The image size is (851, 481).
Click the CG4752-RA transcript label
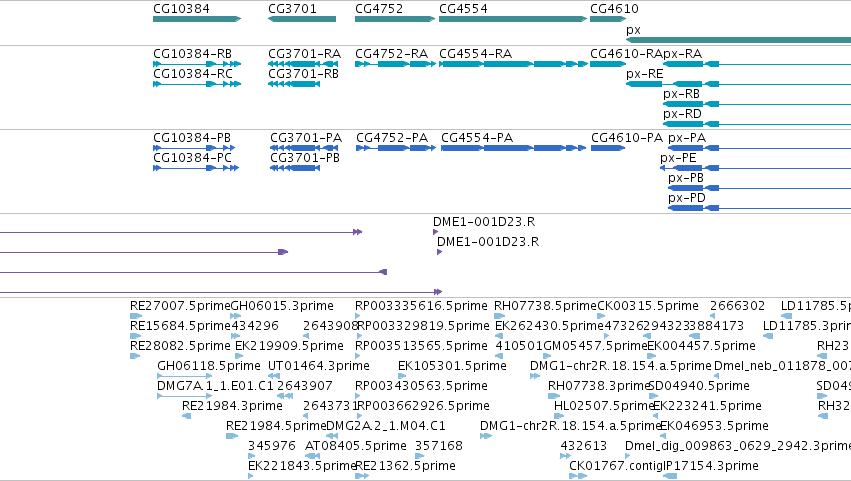391,54
